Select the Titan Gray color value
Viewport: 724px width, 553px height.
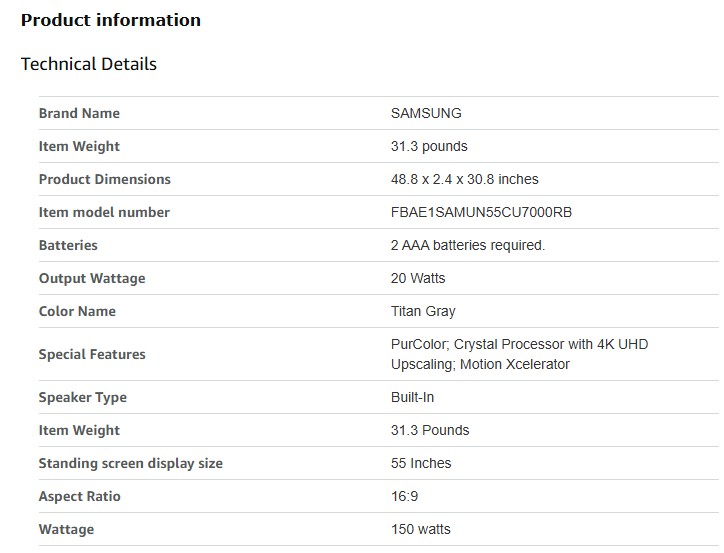[423, 311]
